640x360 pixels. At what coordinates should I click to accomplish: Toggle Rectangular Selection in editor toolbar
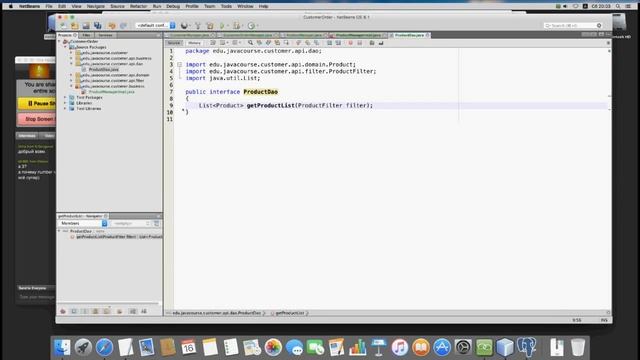286,43
